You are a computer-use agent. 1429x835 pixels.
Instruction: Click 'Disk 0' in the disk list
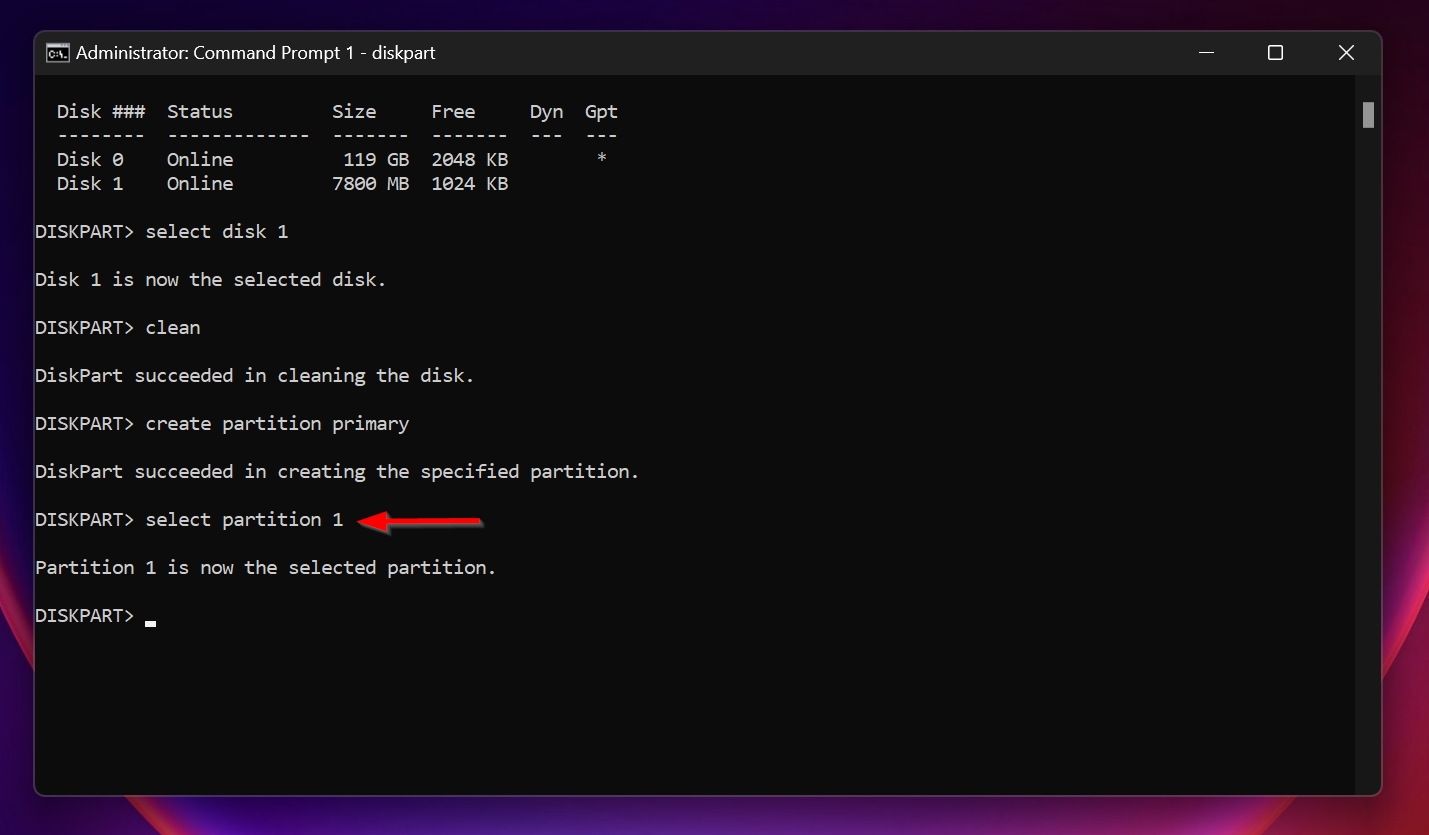coord(90,160)
